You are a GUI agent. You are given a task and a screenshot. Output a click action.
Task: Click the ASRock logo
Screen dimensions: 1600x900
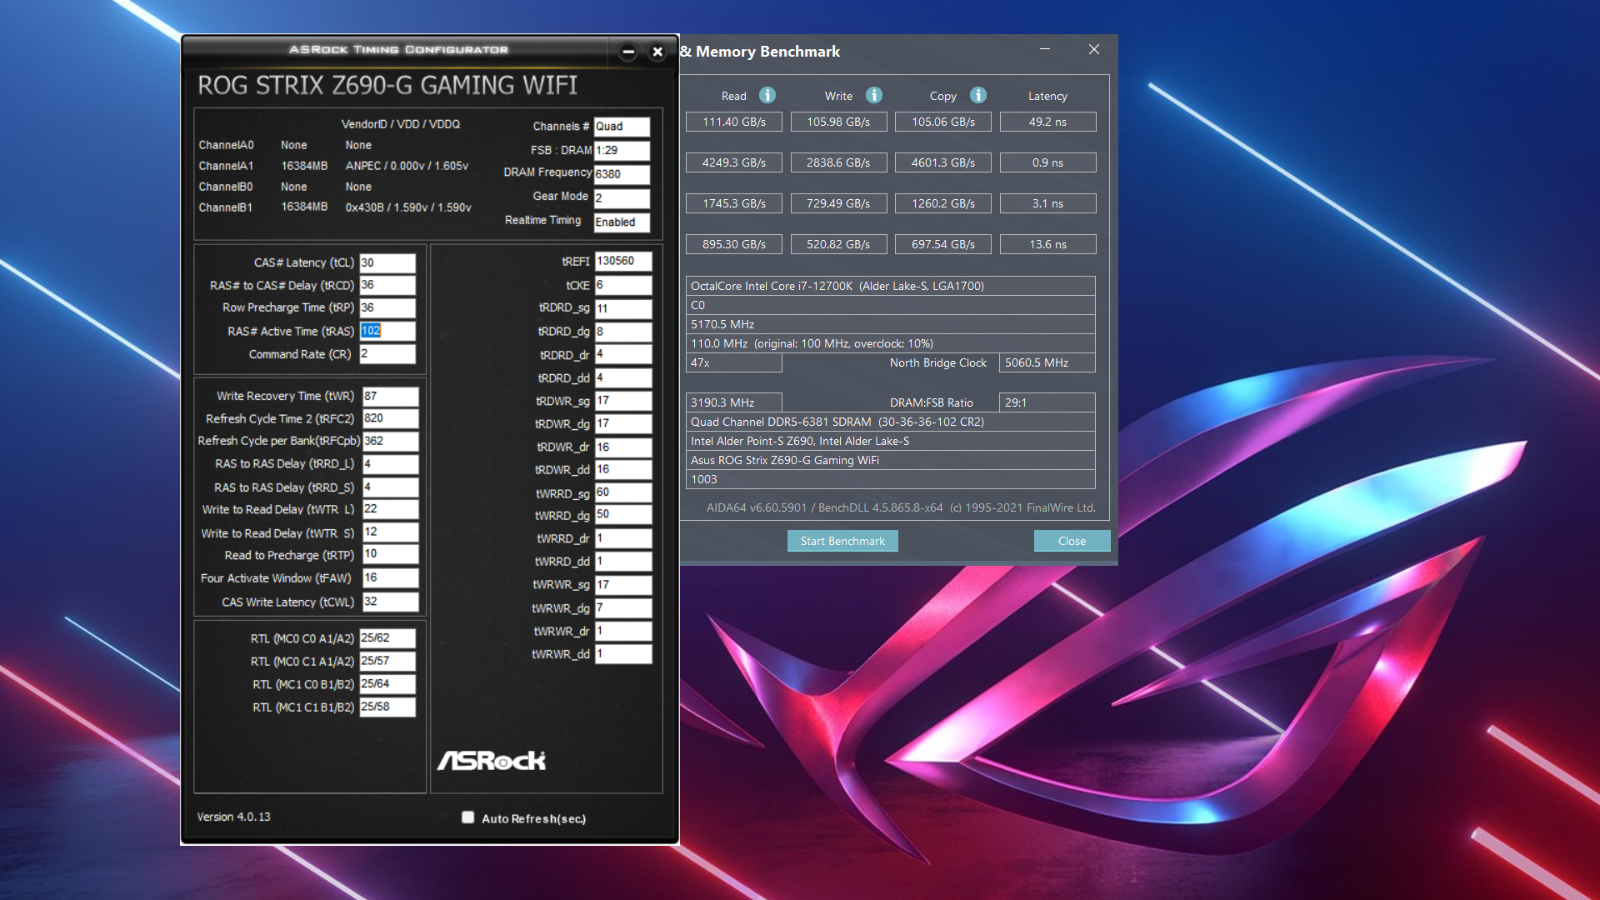pos(491,761)
